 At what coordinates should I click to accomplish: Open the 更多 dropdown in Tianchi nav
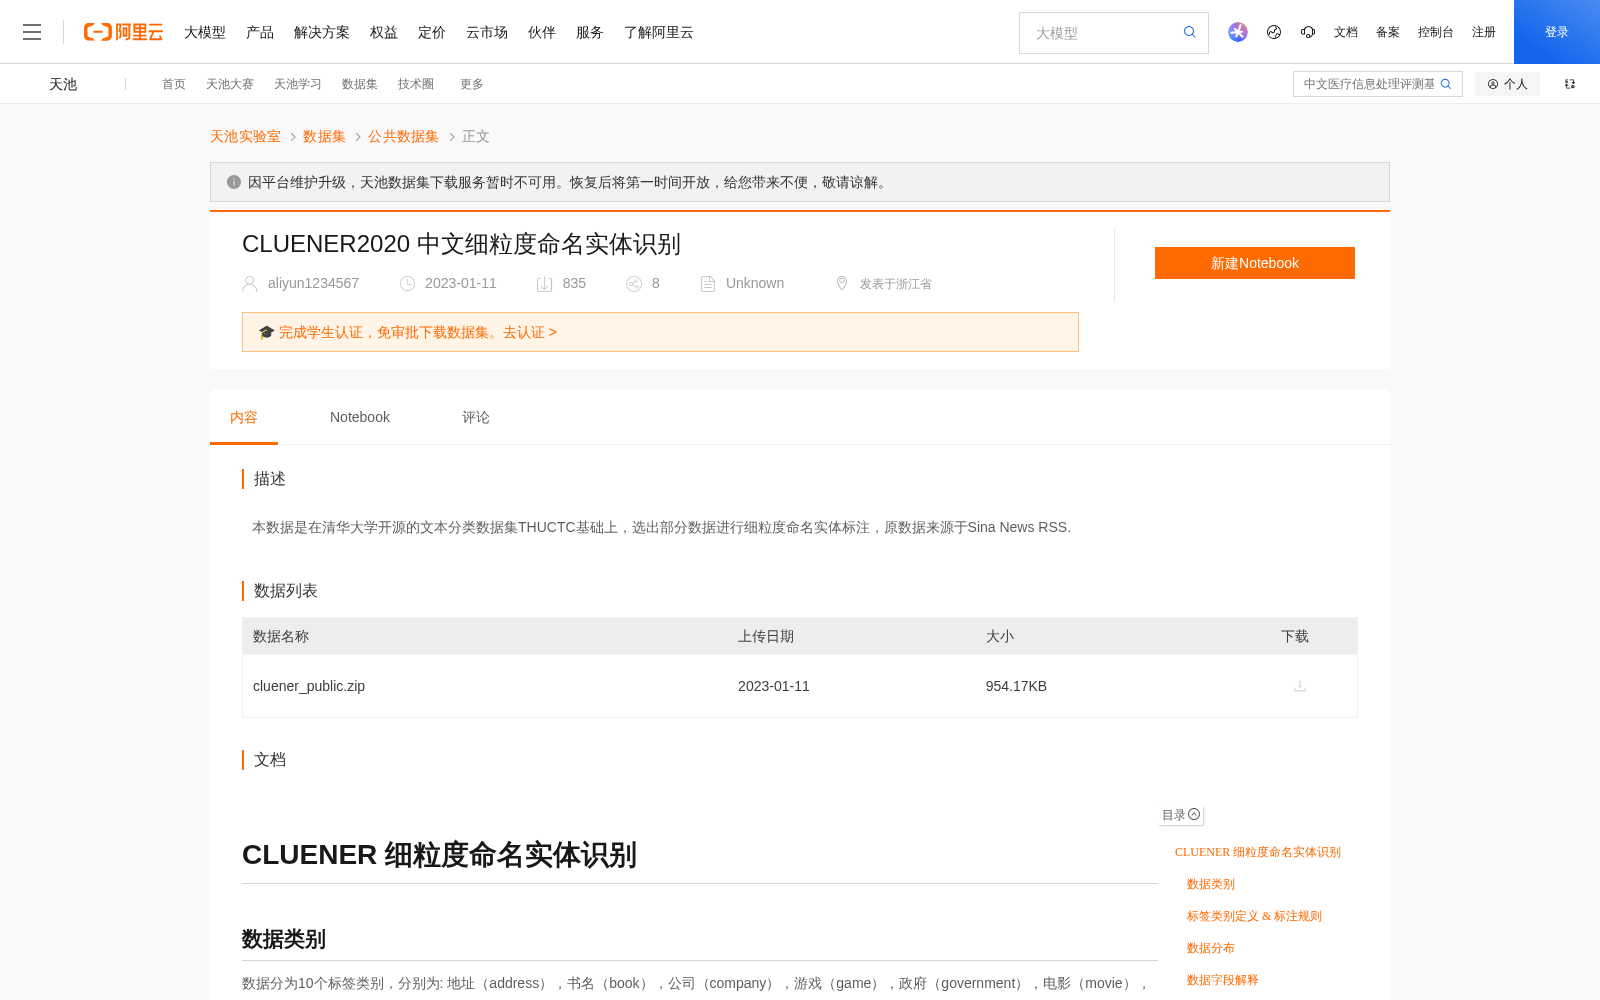point(472,84)
